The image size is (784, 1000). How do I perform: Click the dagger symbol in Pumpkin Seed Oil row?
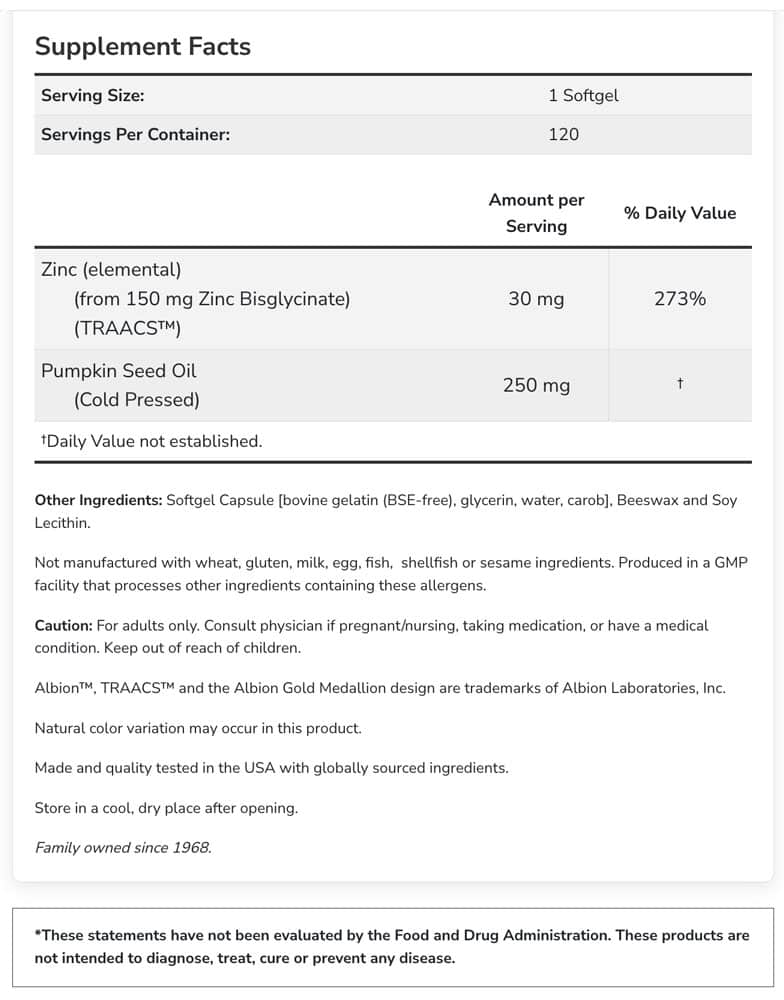[679, 384]
